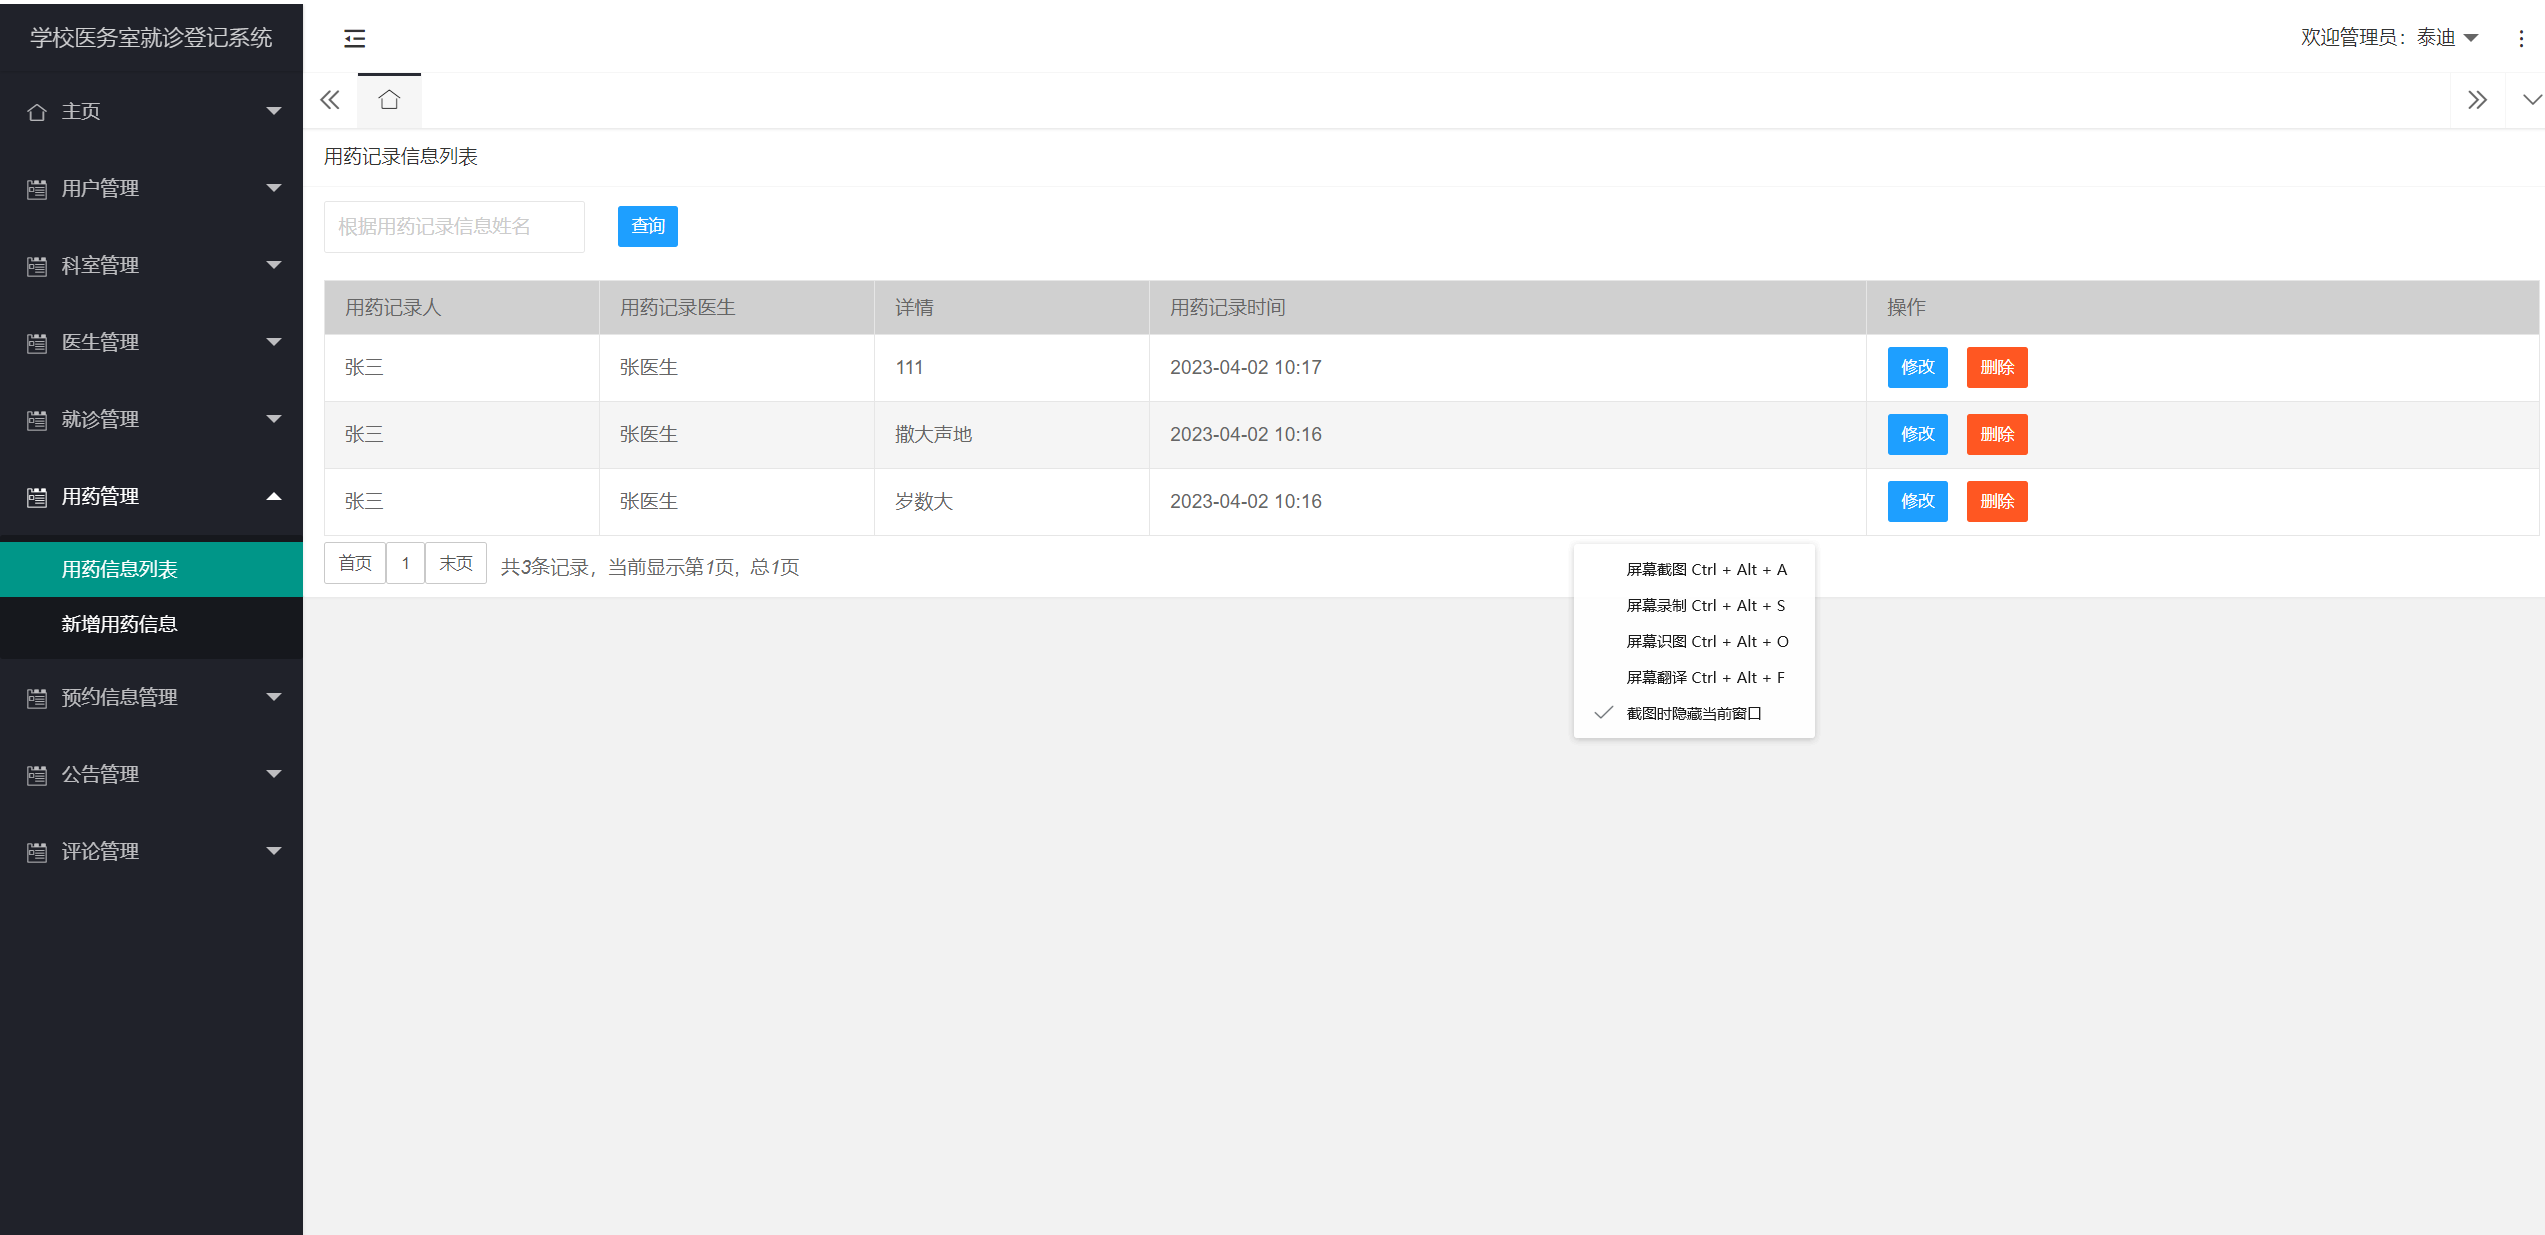
Task: Select 屏幕截图 Ctrl+Alt+A menu entry
Action: tap(1705, 569)
